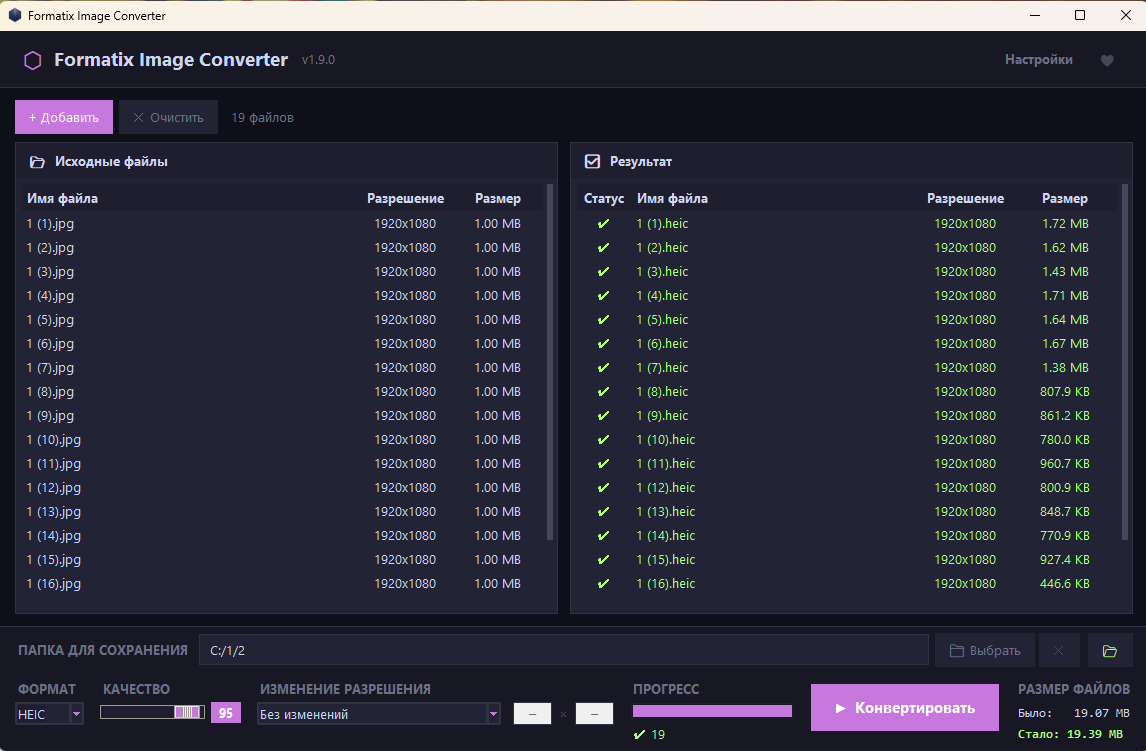The image size is (1146, 751).
Task: Click the 19 файлов file count label
Action: (262, 118)
